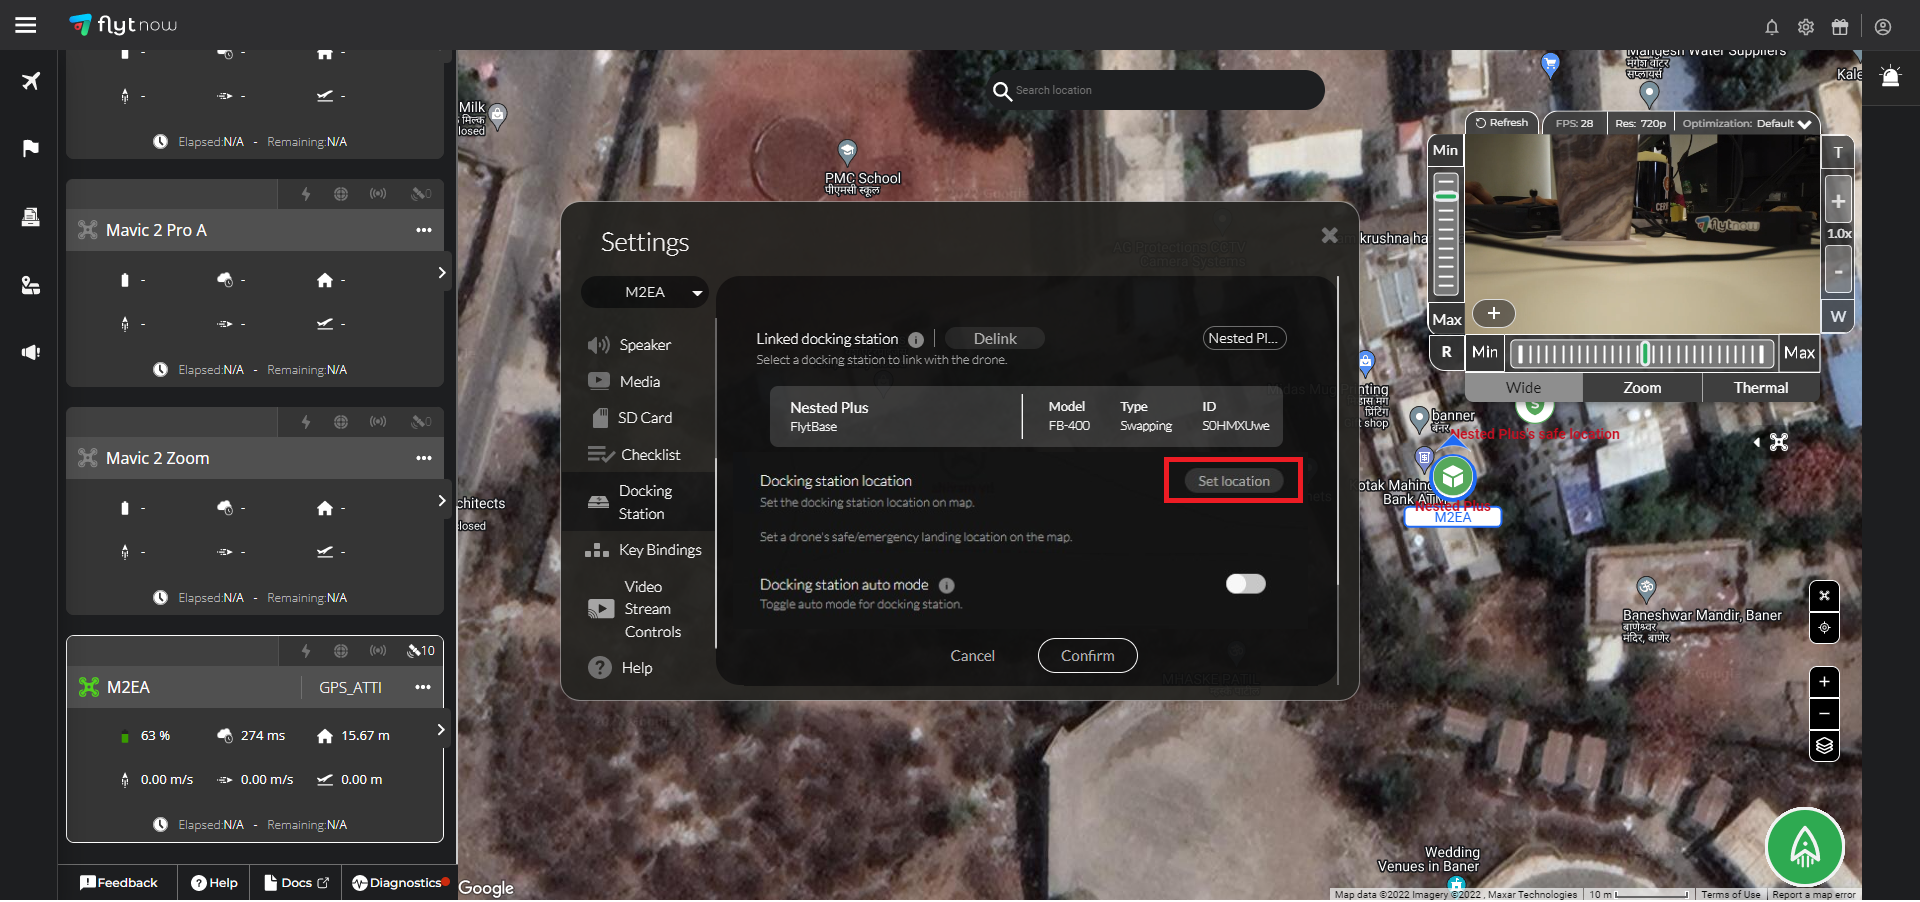
Task: Open the SD Card settings section
Action: (644, 418)
